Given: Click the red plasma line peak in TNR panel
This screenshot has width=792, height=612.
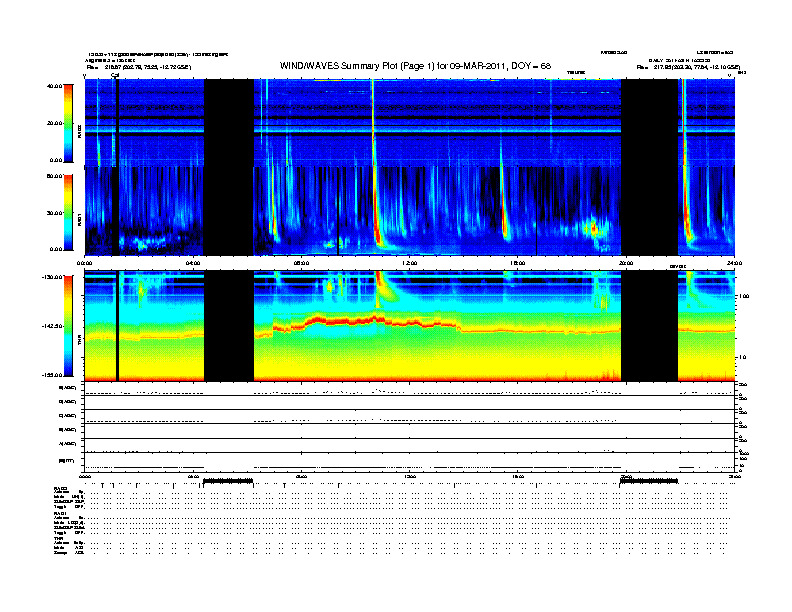Looking at the screenshot, I should coord(375,318).
